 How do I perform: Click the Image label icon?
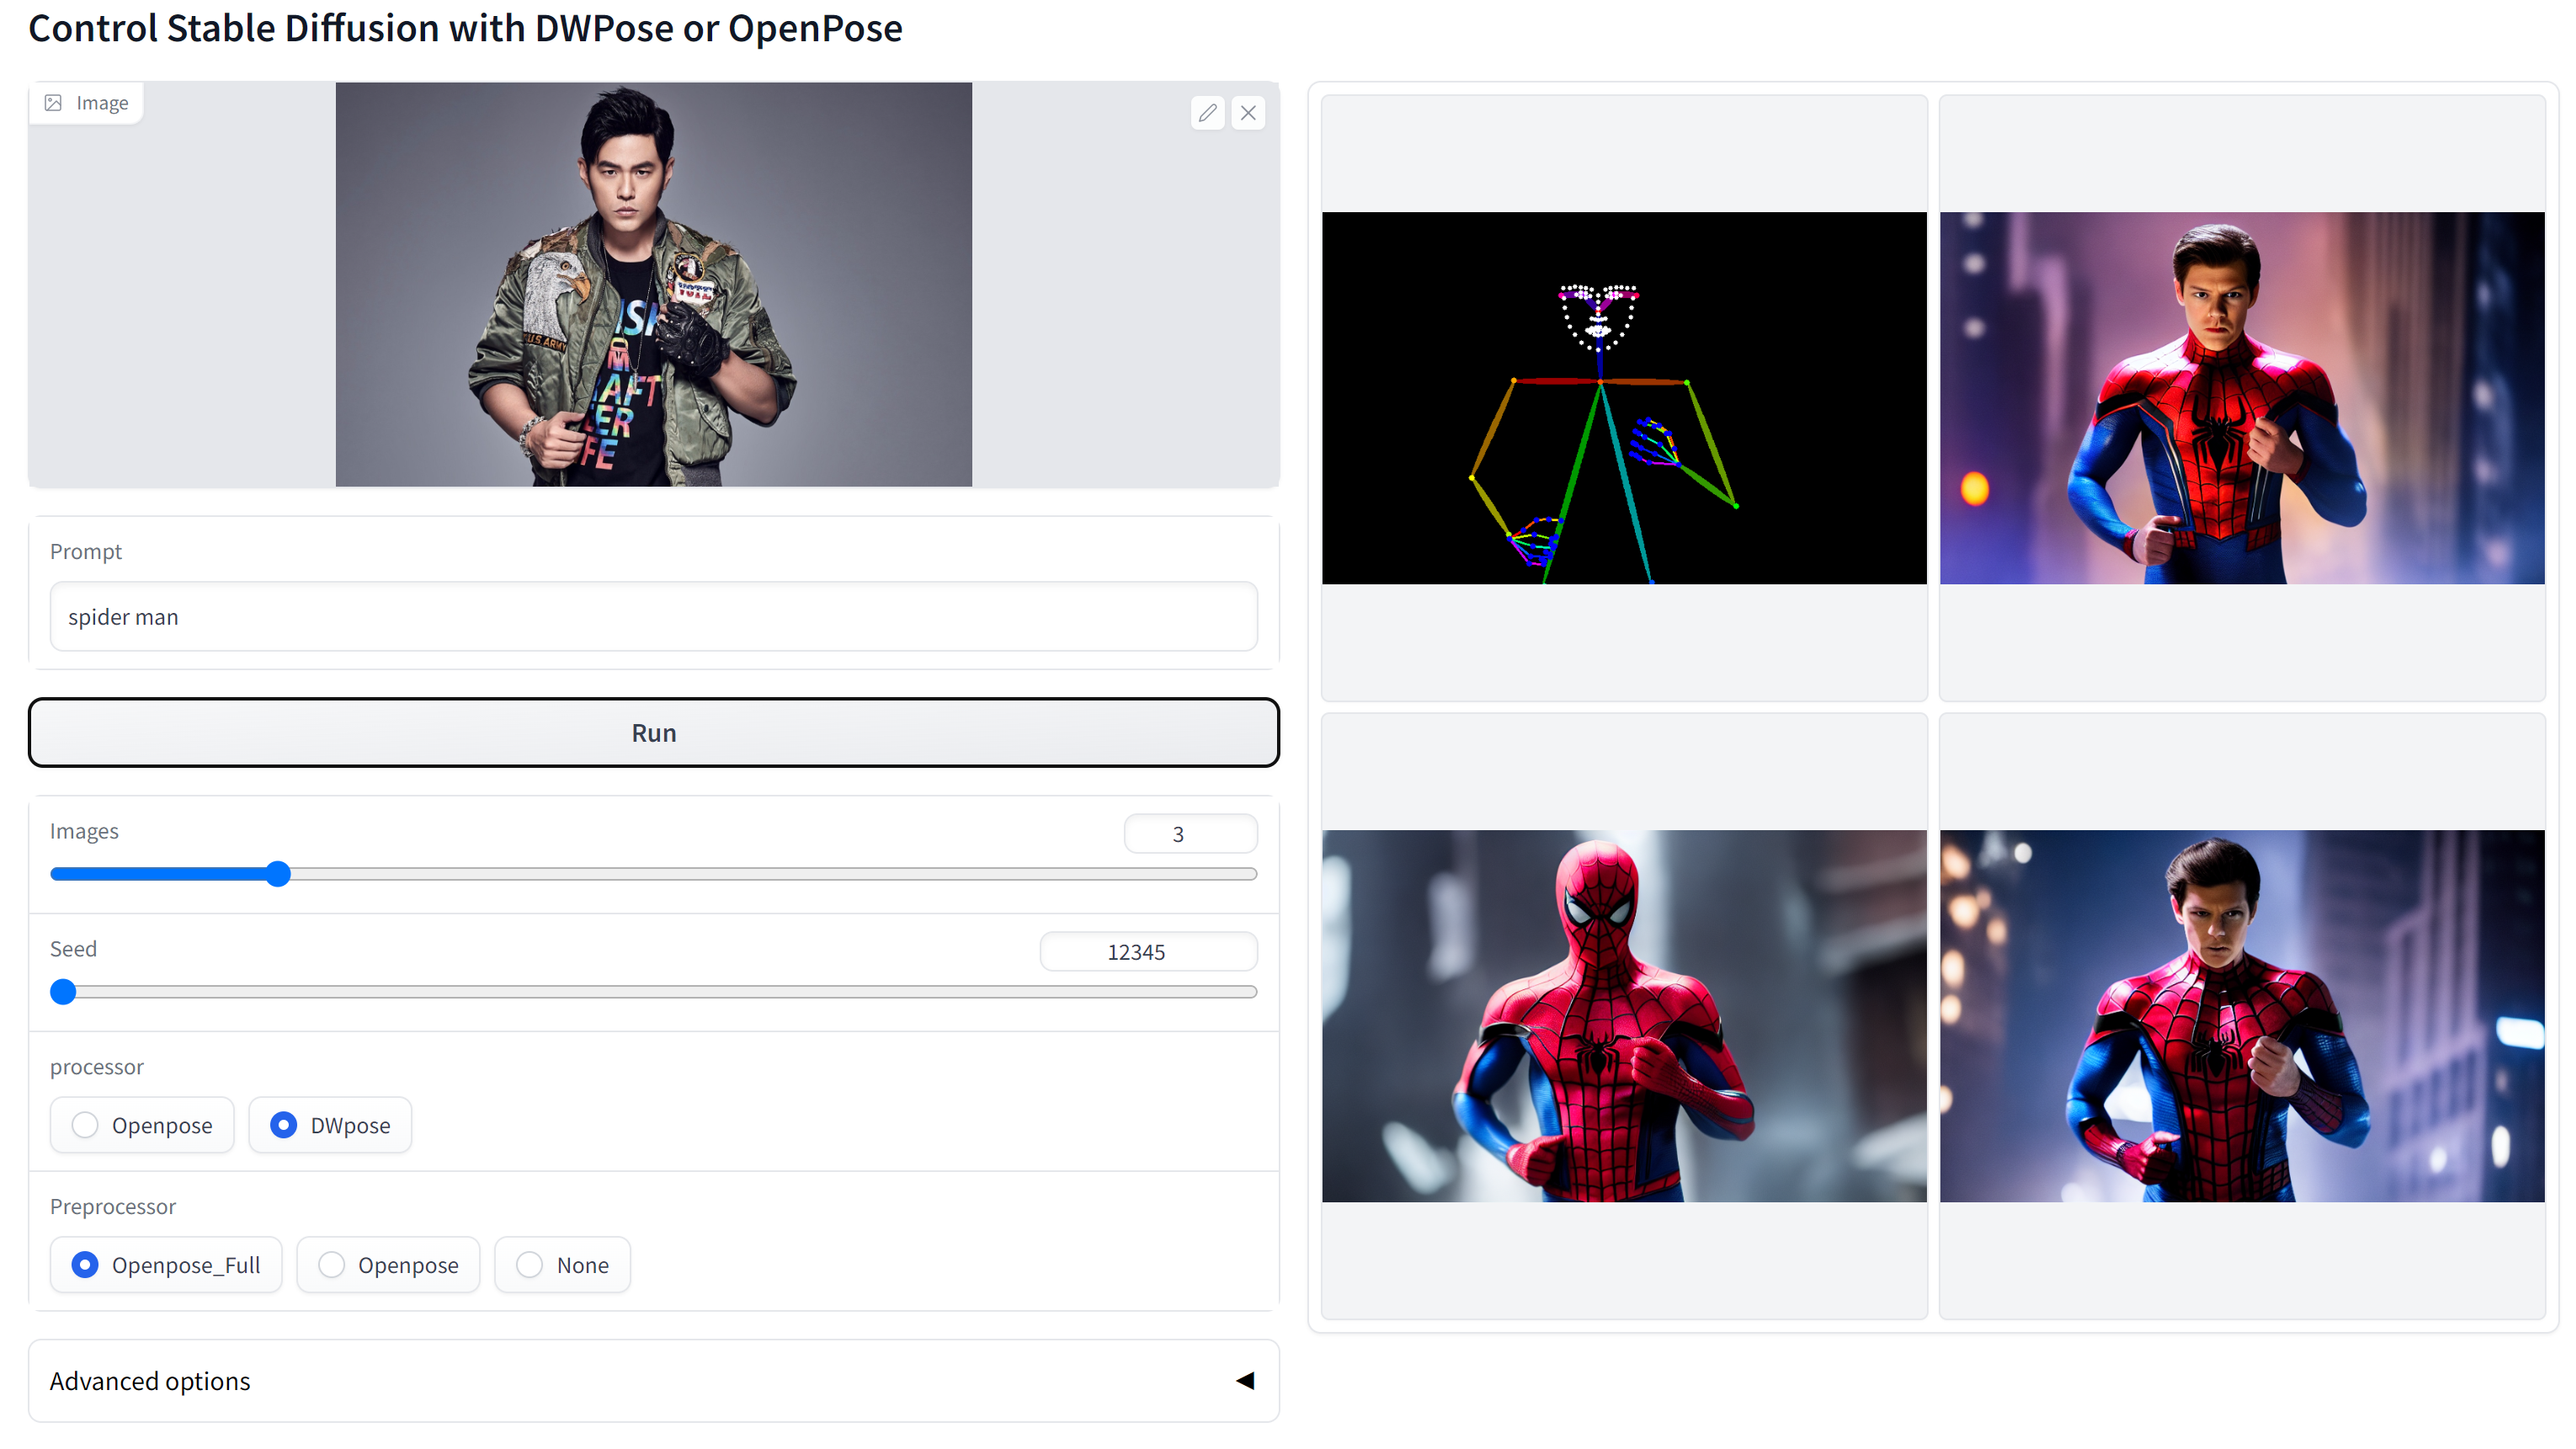click(x=54, y=103)
